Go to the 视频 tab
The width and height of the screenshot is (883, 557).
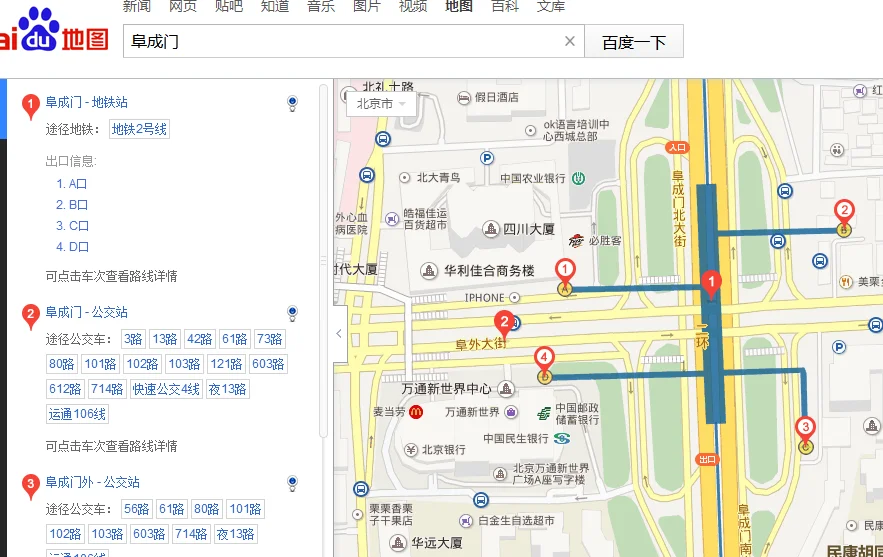(x=413, y=6)
